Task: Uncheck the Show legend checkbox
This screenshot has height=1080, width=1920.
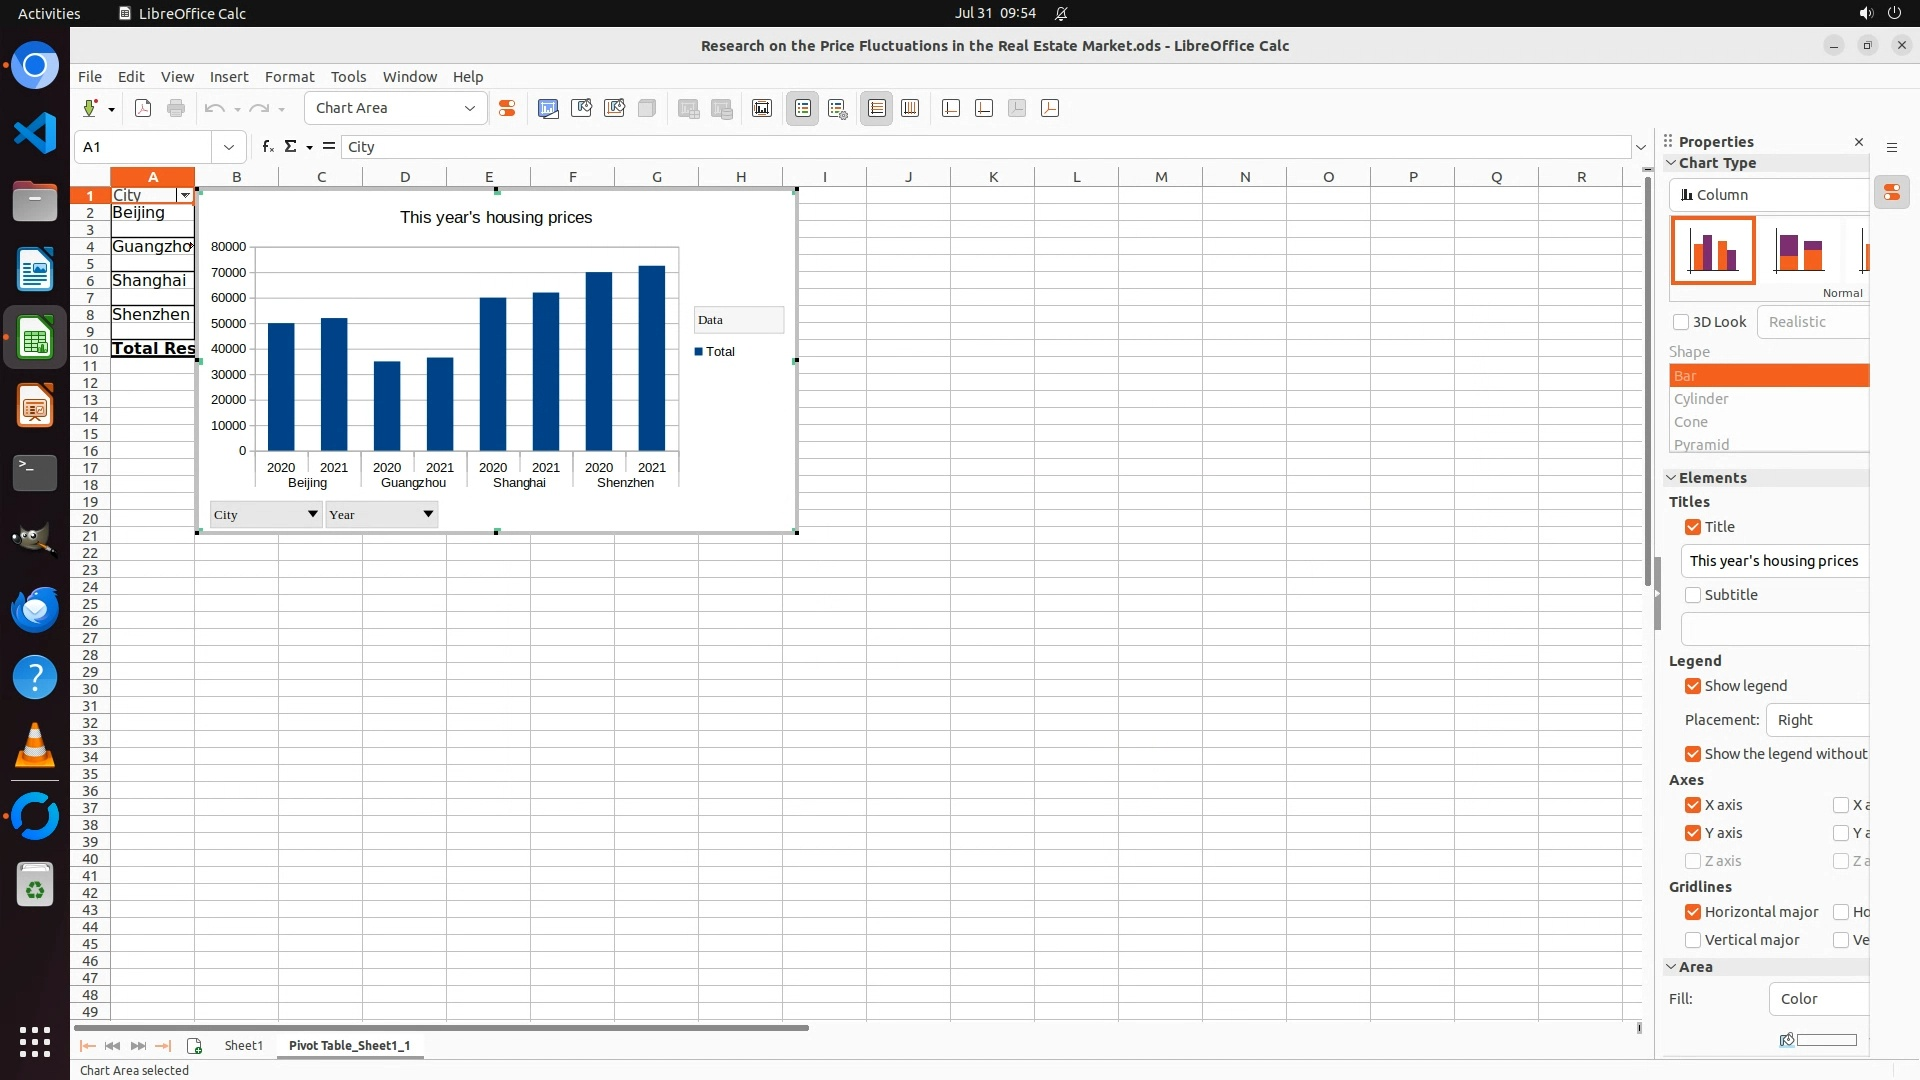Action: click(x=1693, y=686)
